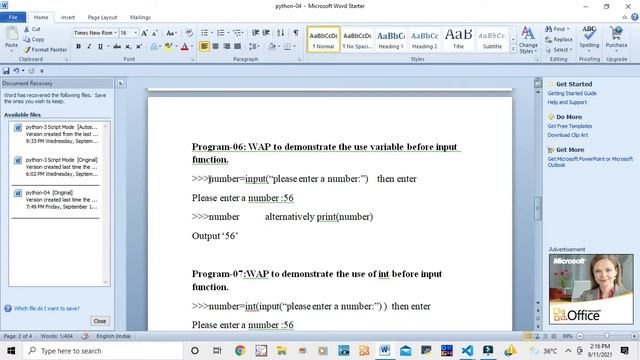
Task: Toggle Align Text Right
Action: coord(227,47)
